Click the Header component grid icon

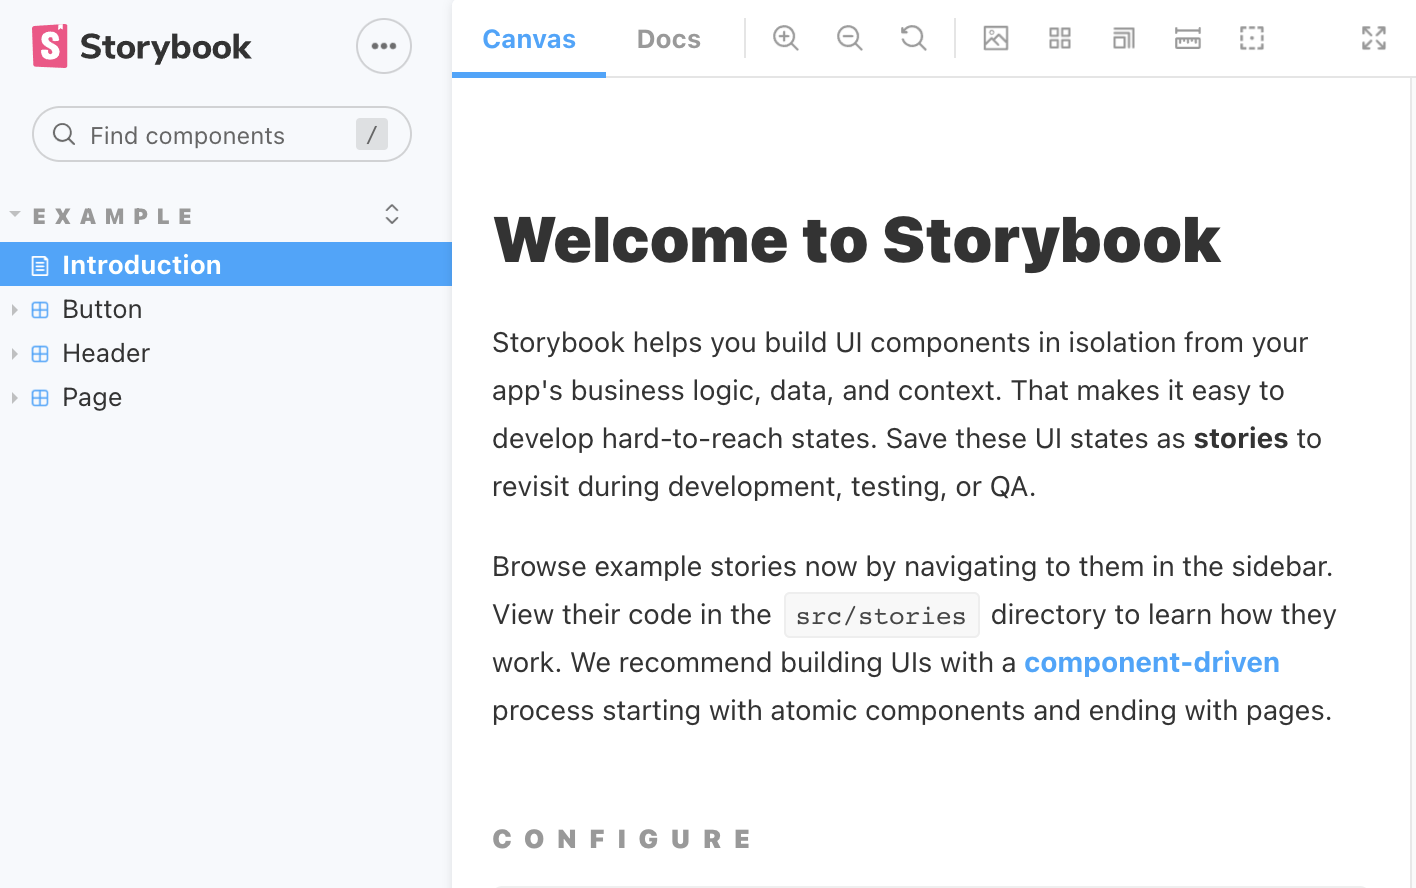tap(40, 353)
